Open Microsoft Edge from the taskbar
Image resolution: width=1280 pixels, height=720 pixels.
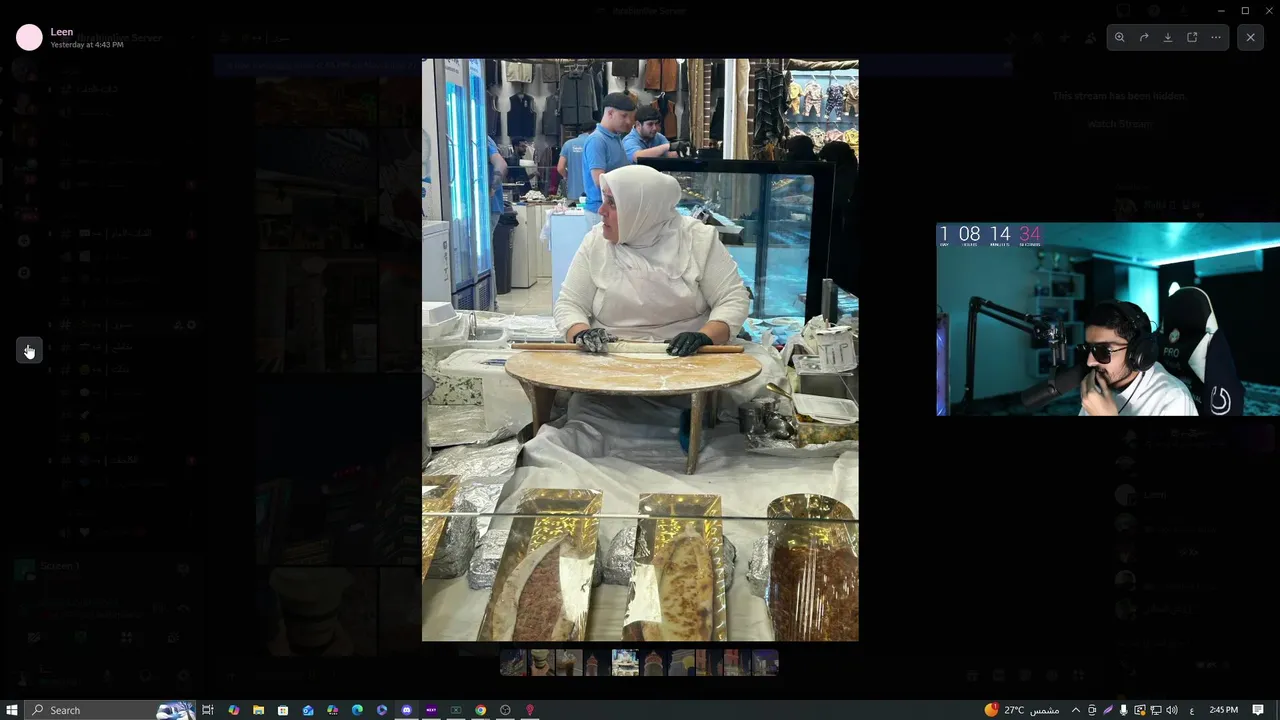click(357, 710)
